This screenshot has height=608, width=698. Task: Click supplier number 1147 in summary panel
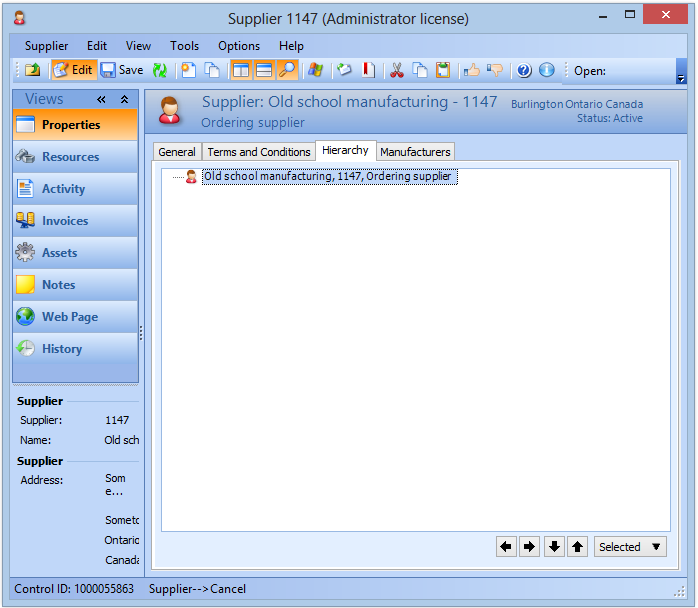(117, 420)
